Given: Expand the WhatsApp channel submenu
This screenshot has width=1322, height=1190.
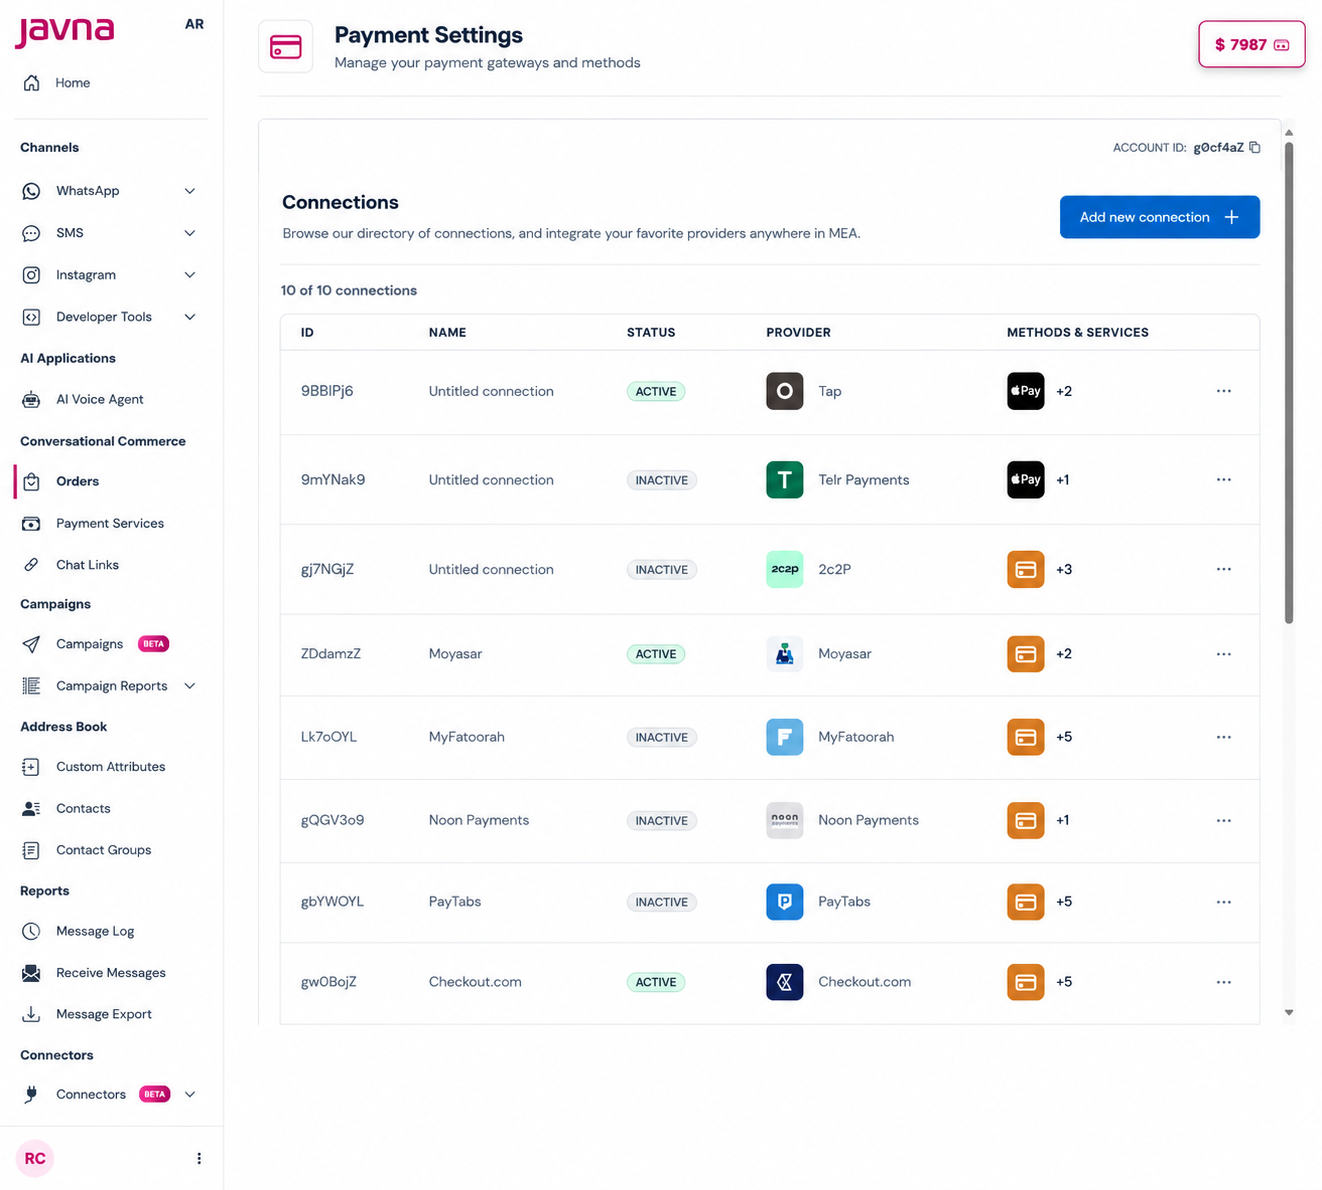Looking at the screenshot, I should (189, 191).
